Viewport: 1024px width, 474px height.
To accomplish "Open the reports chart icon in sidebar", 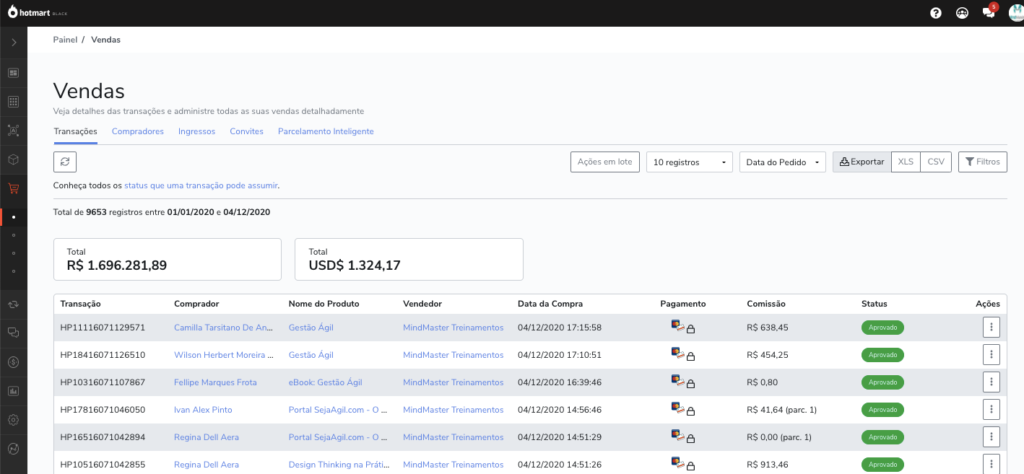I will [13, 391].
